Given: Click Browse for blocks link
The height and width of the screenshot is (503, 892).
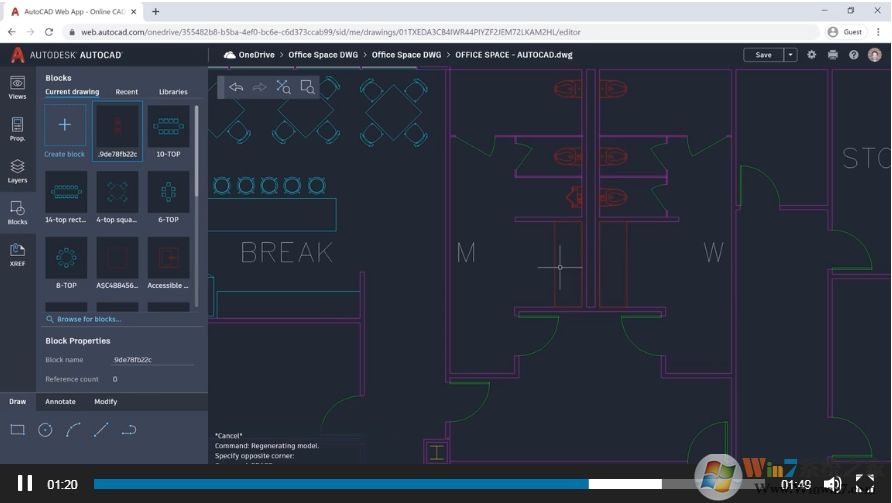Looking at the screenshot, I should [89, 319].
